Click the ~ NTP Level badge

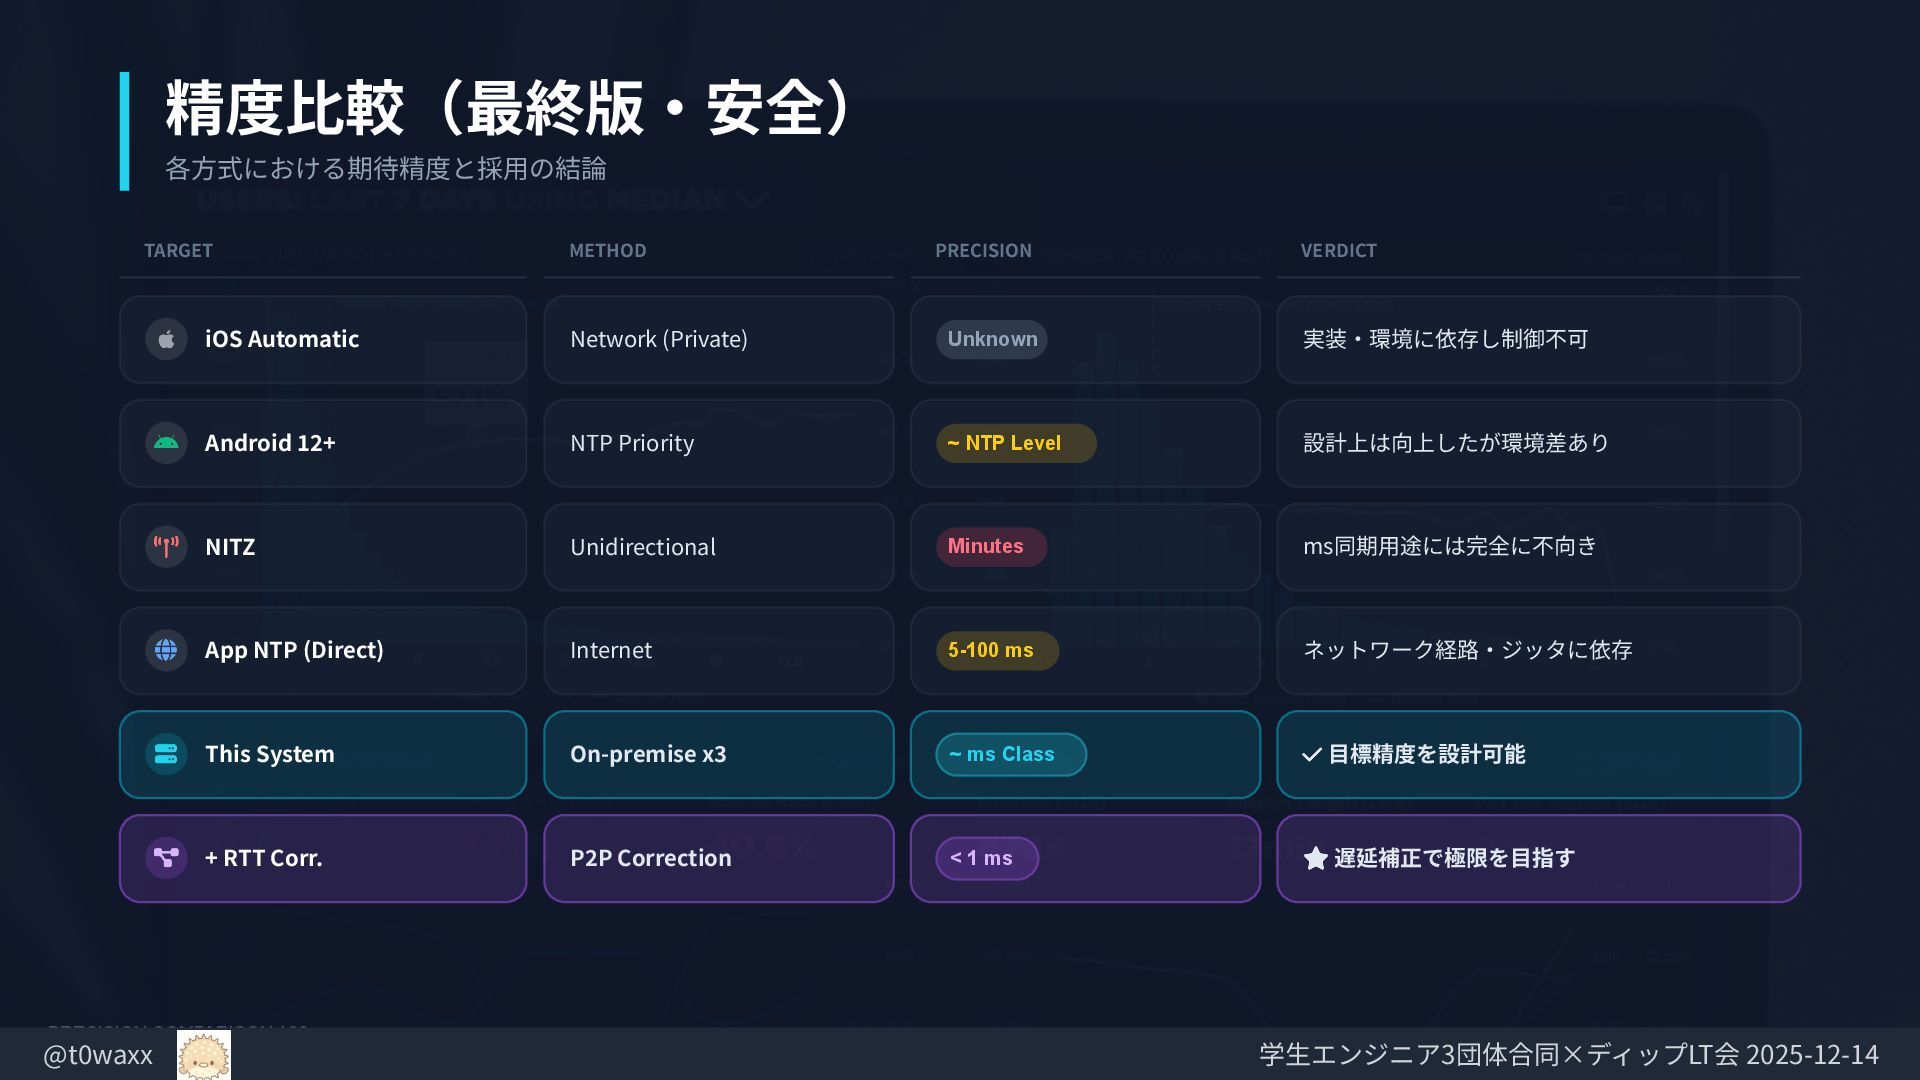(1015, 443)
